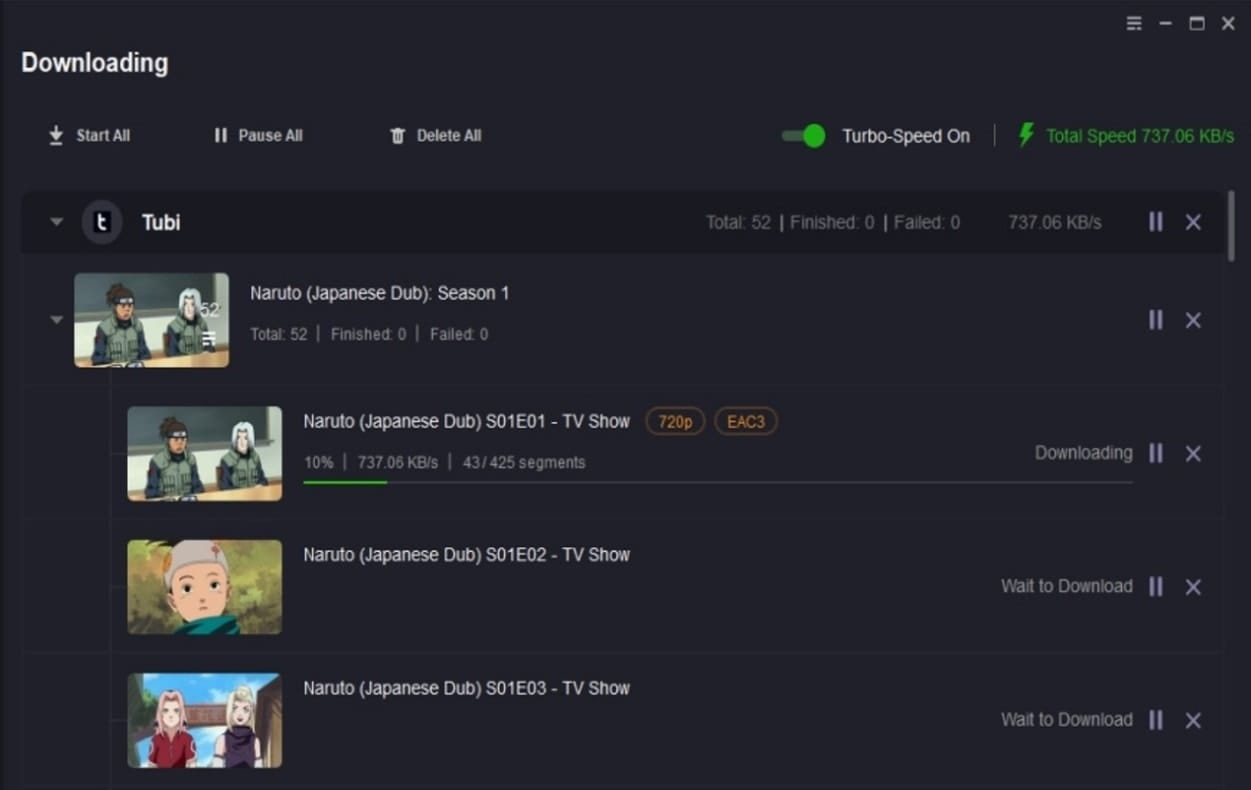Pause the S01E01 episode download
This screenshot has width=1251, height=790.
click(x=1155, y=453)
